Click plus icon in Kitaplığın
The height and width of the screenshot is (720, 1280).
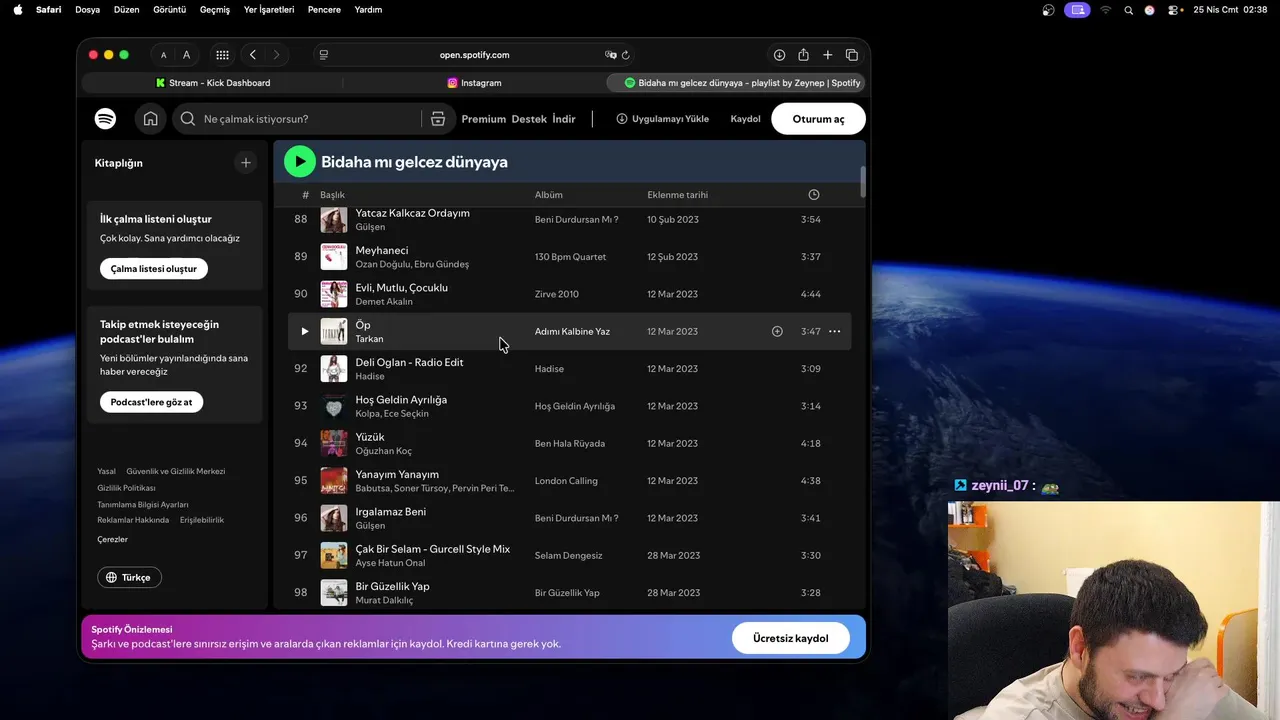[246, 163]
